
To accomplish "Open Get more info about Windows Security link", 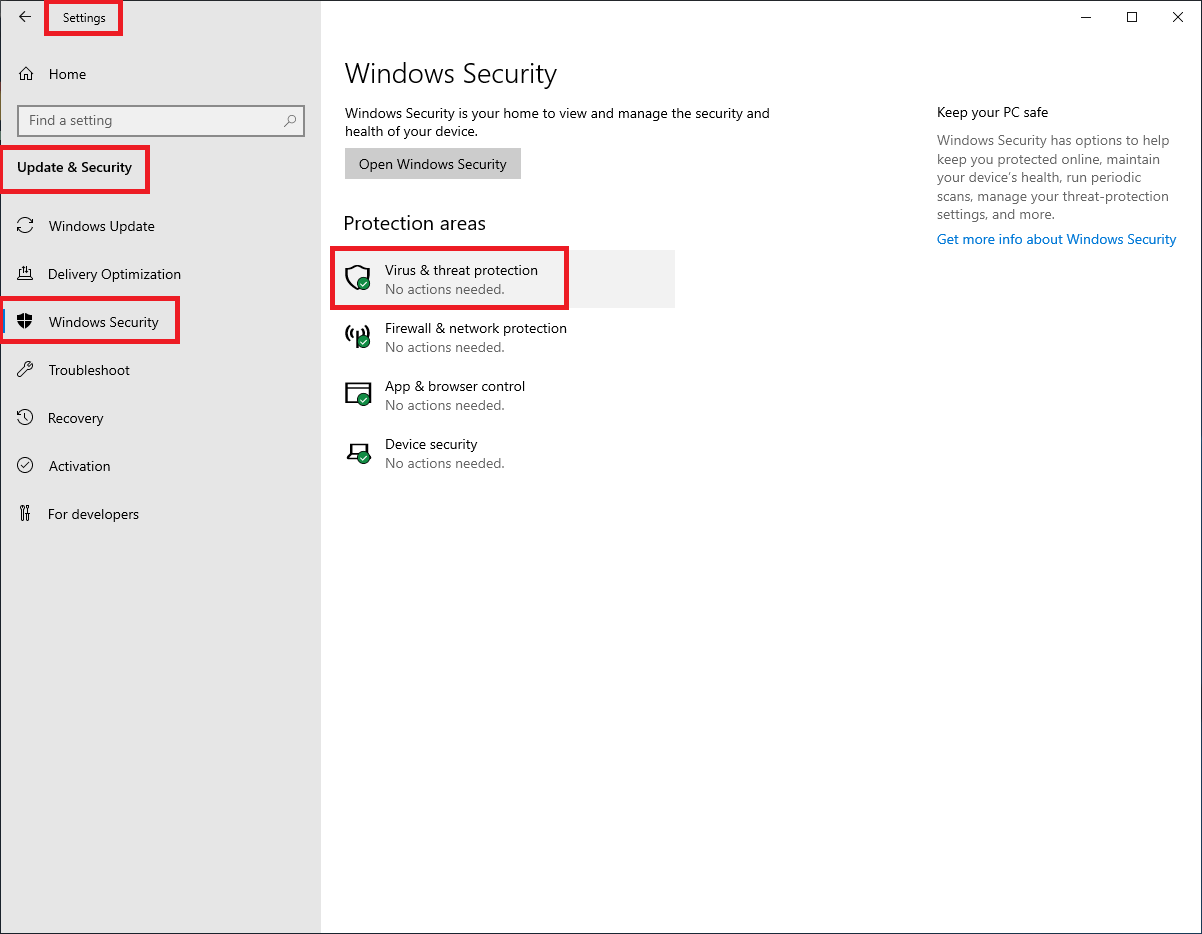I will coord(1056,239).
